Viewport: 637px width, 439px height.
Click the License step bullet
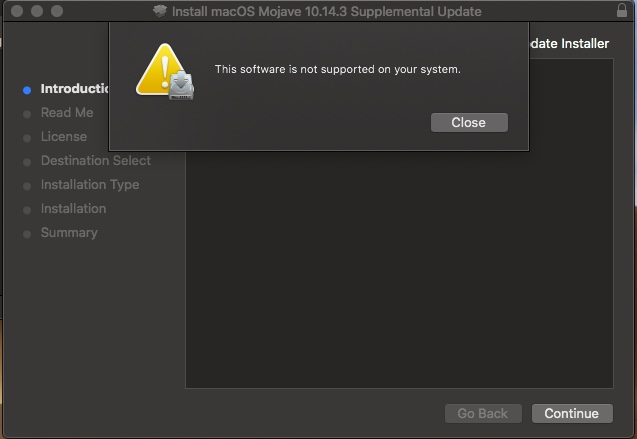tap(27, 138)
